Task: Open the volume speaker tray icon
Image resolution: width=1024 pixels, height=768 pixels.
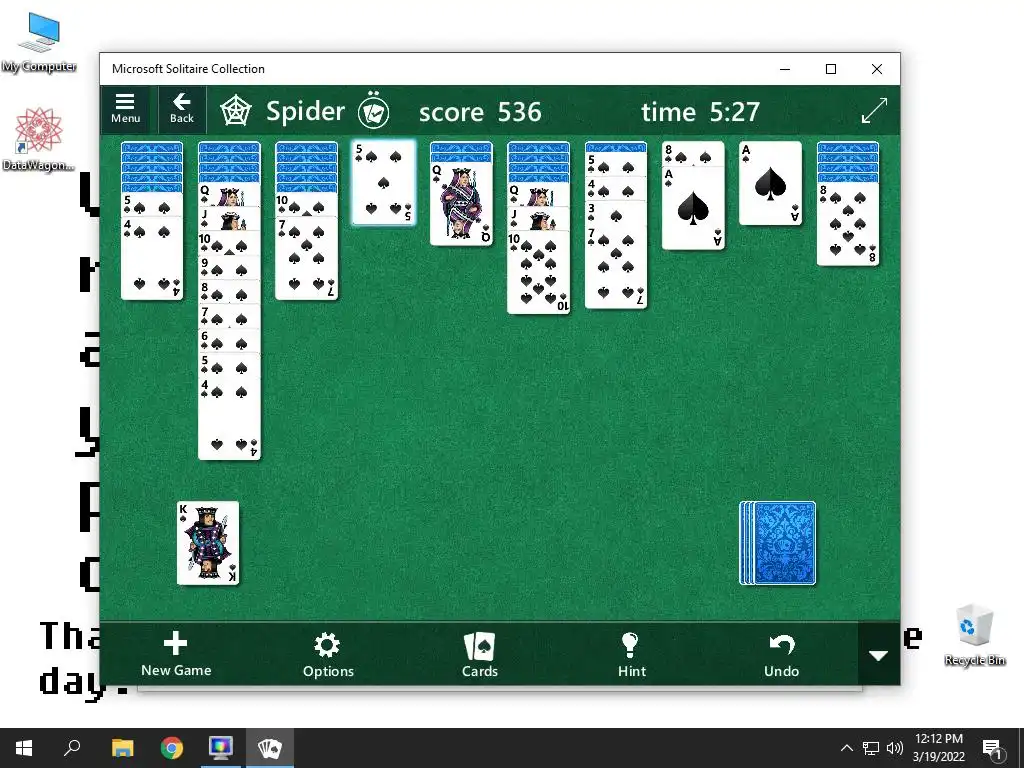Action: click(x=895, y=748)
